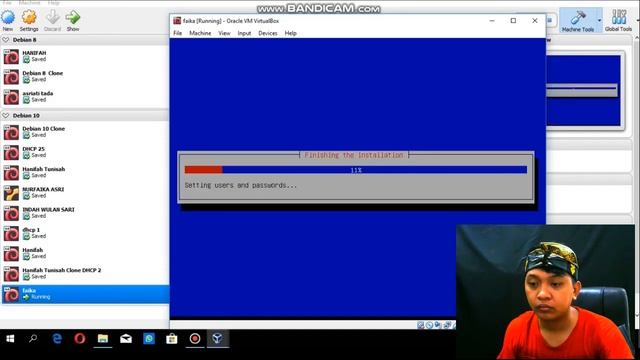
Task: Close the faika VM window
Action: coord(535,21)
